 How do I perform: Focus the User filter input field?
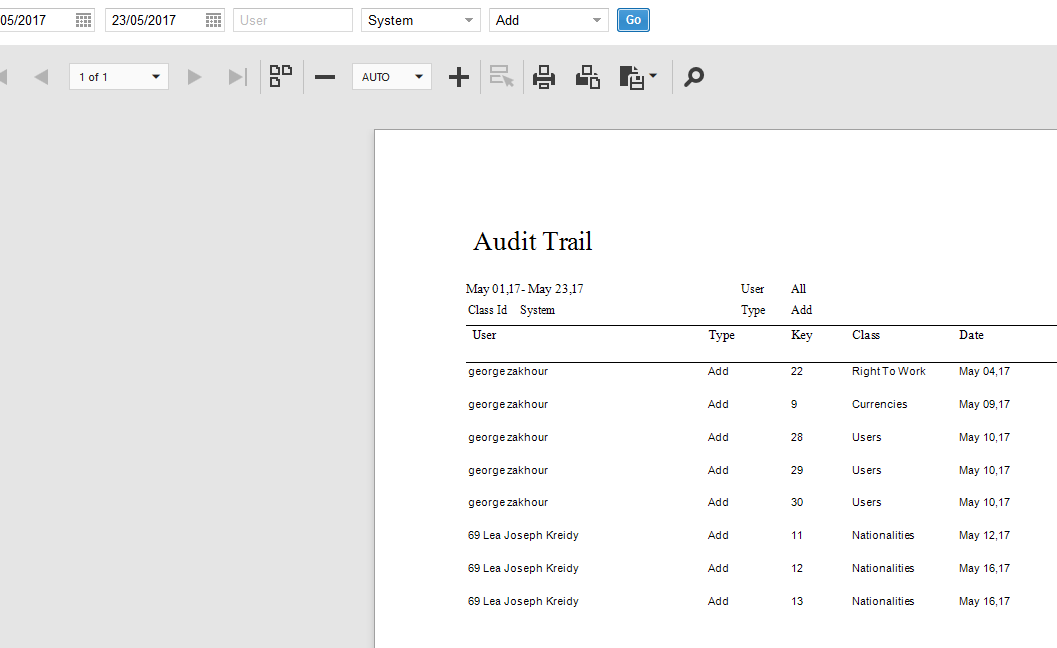coord(293,20)
